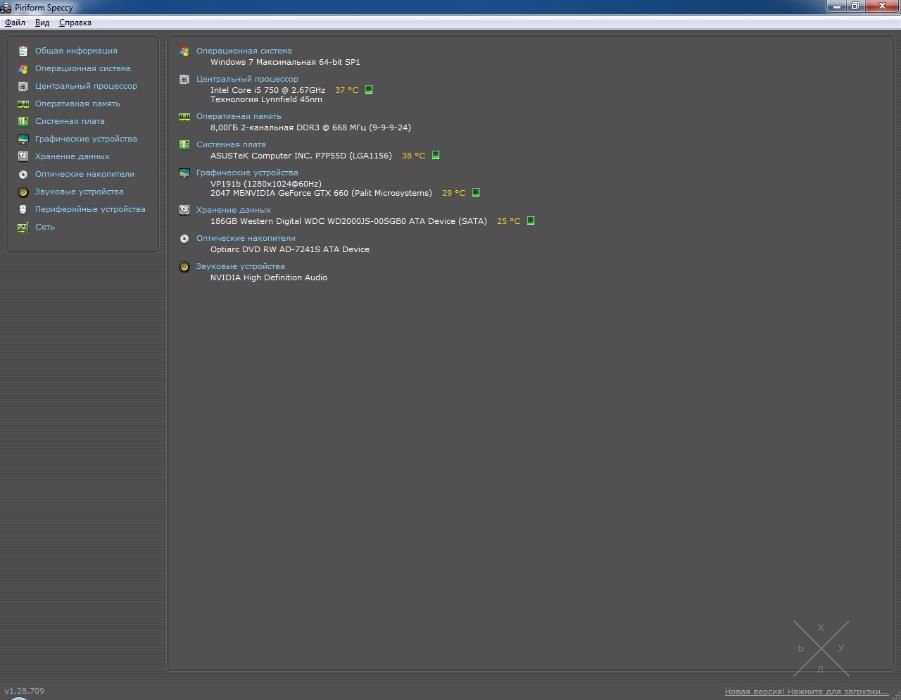901x700 pixels.
Task: Click the Сеть sidebar icon
Action: [23, 227]
